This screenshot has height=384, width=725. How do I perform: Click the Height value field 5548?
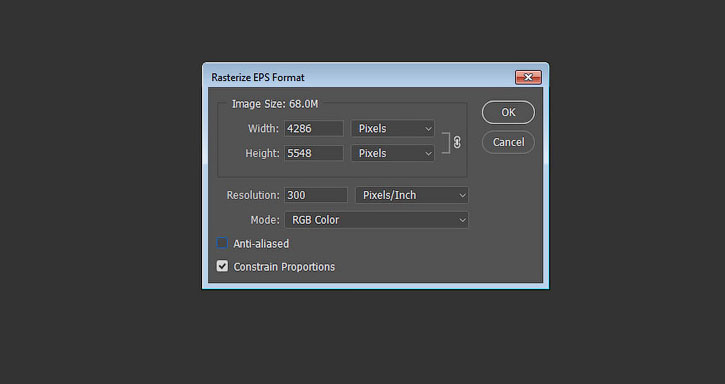(x=313, y=153)
